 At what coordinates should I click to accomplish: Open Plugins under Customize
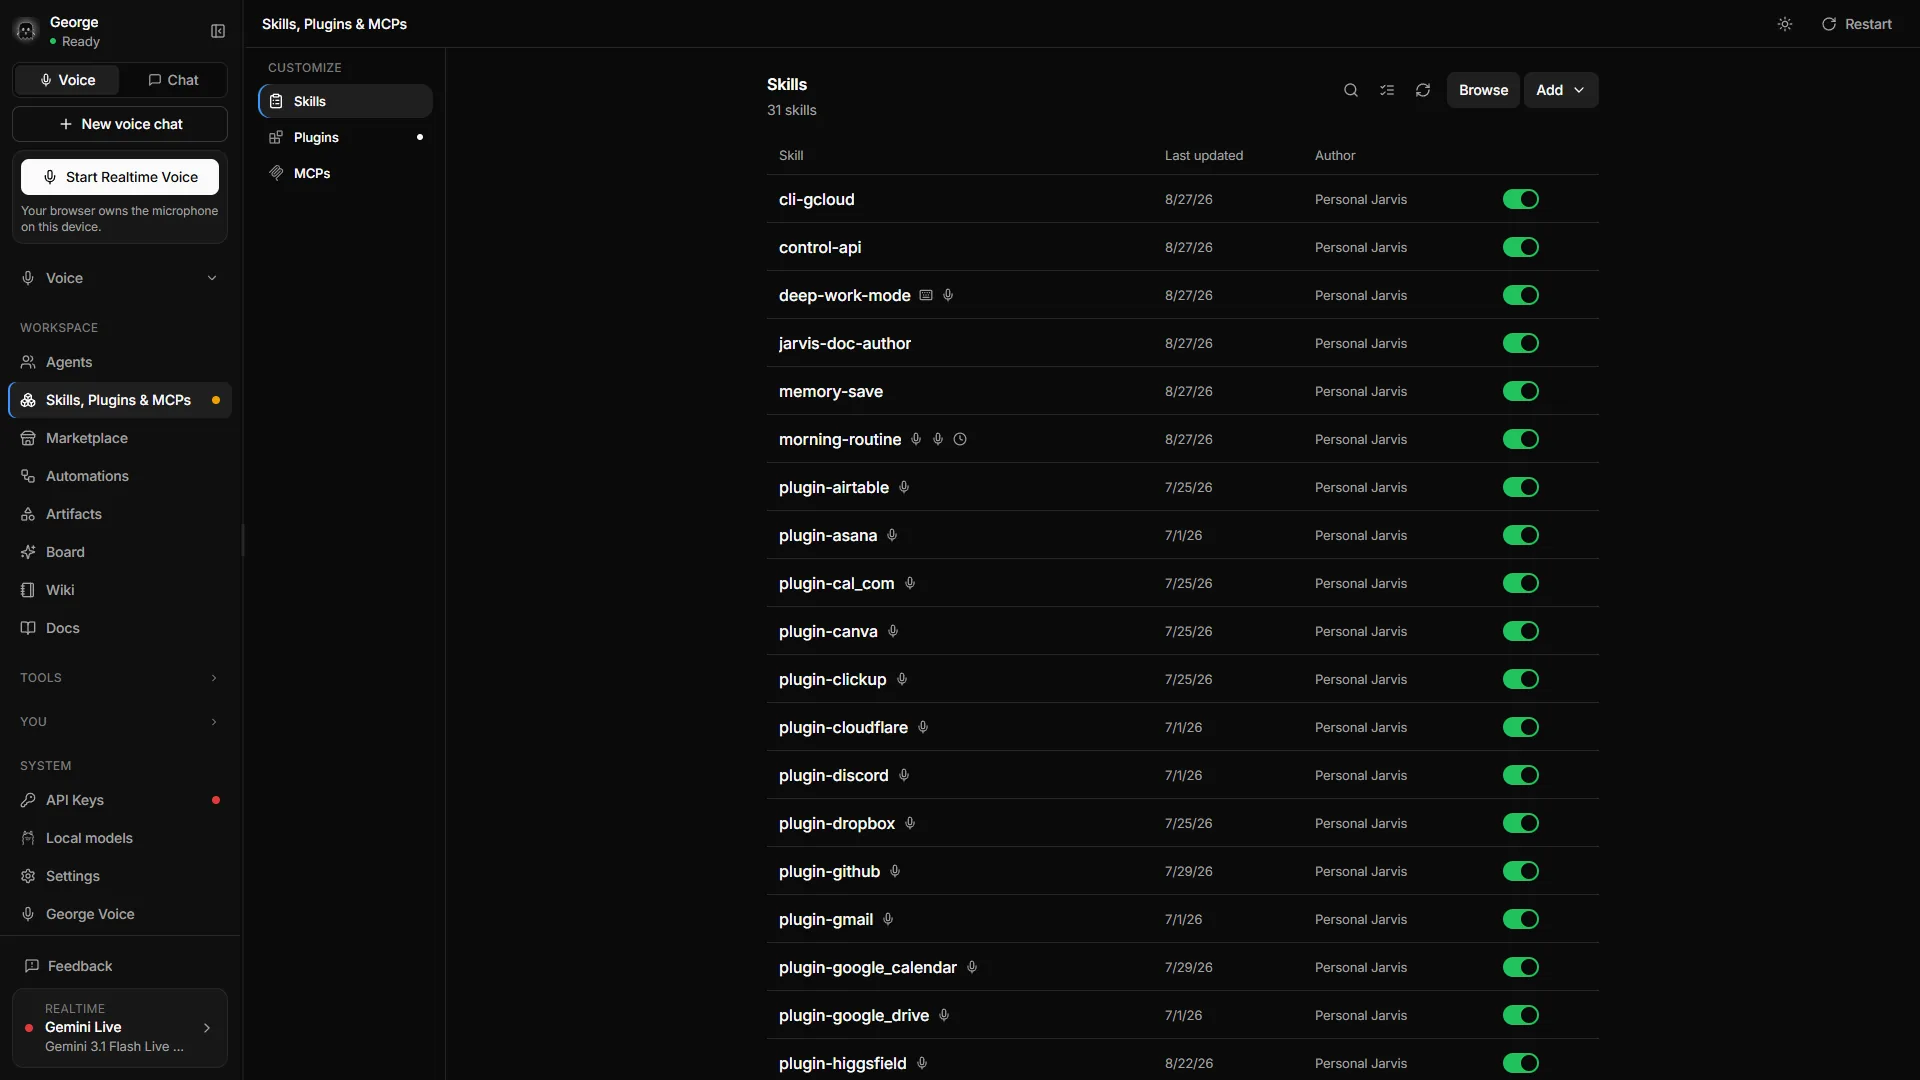pos(345,137)
